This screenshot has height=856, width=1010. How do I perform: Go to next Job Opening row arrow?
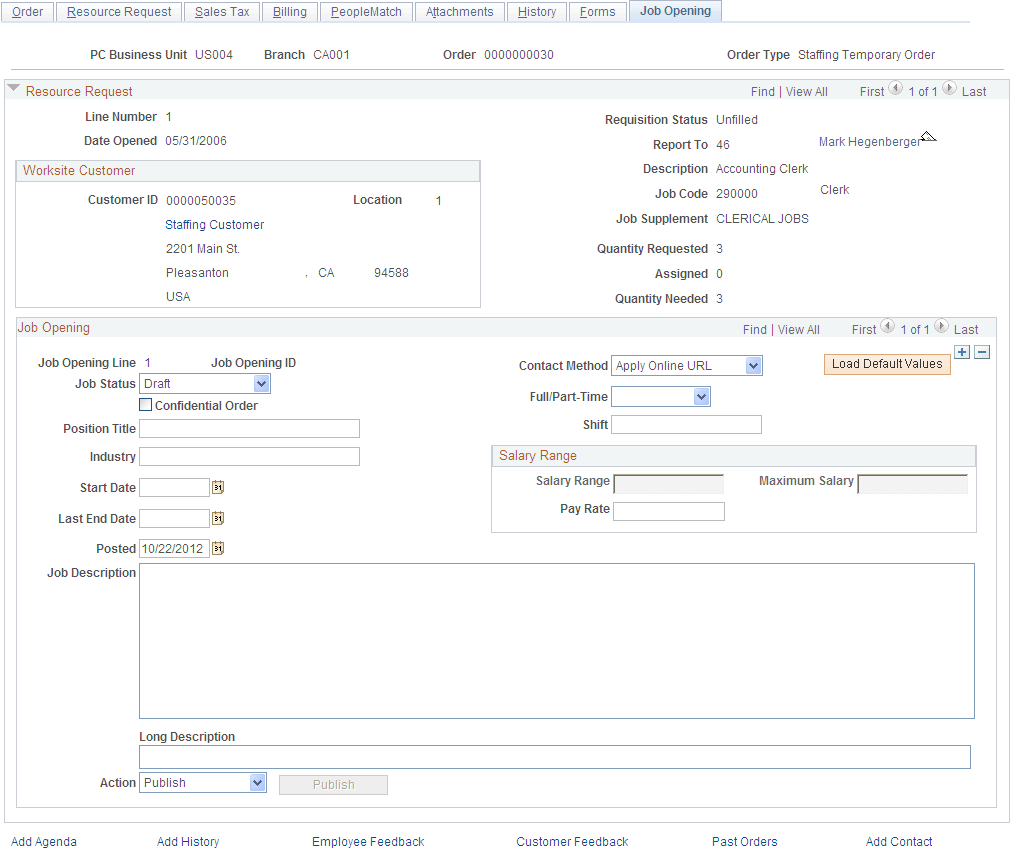click(x=941, y=327)
